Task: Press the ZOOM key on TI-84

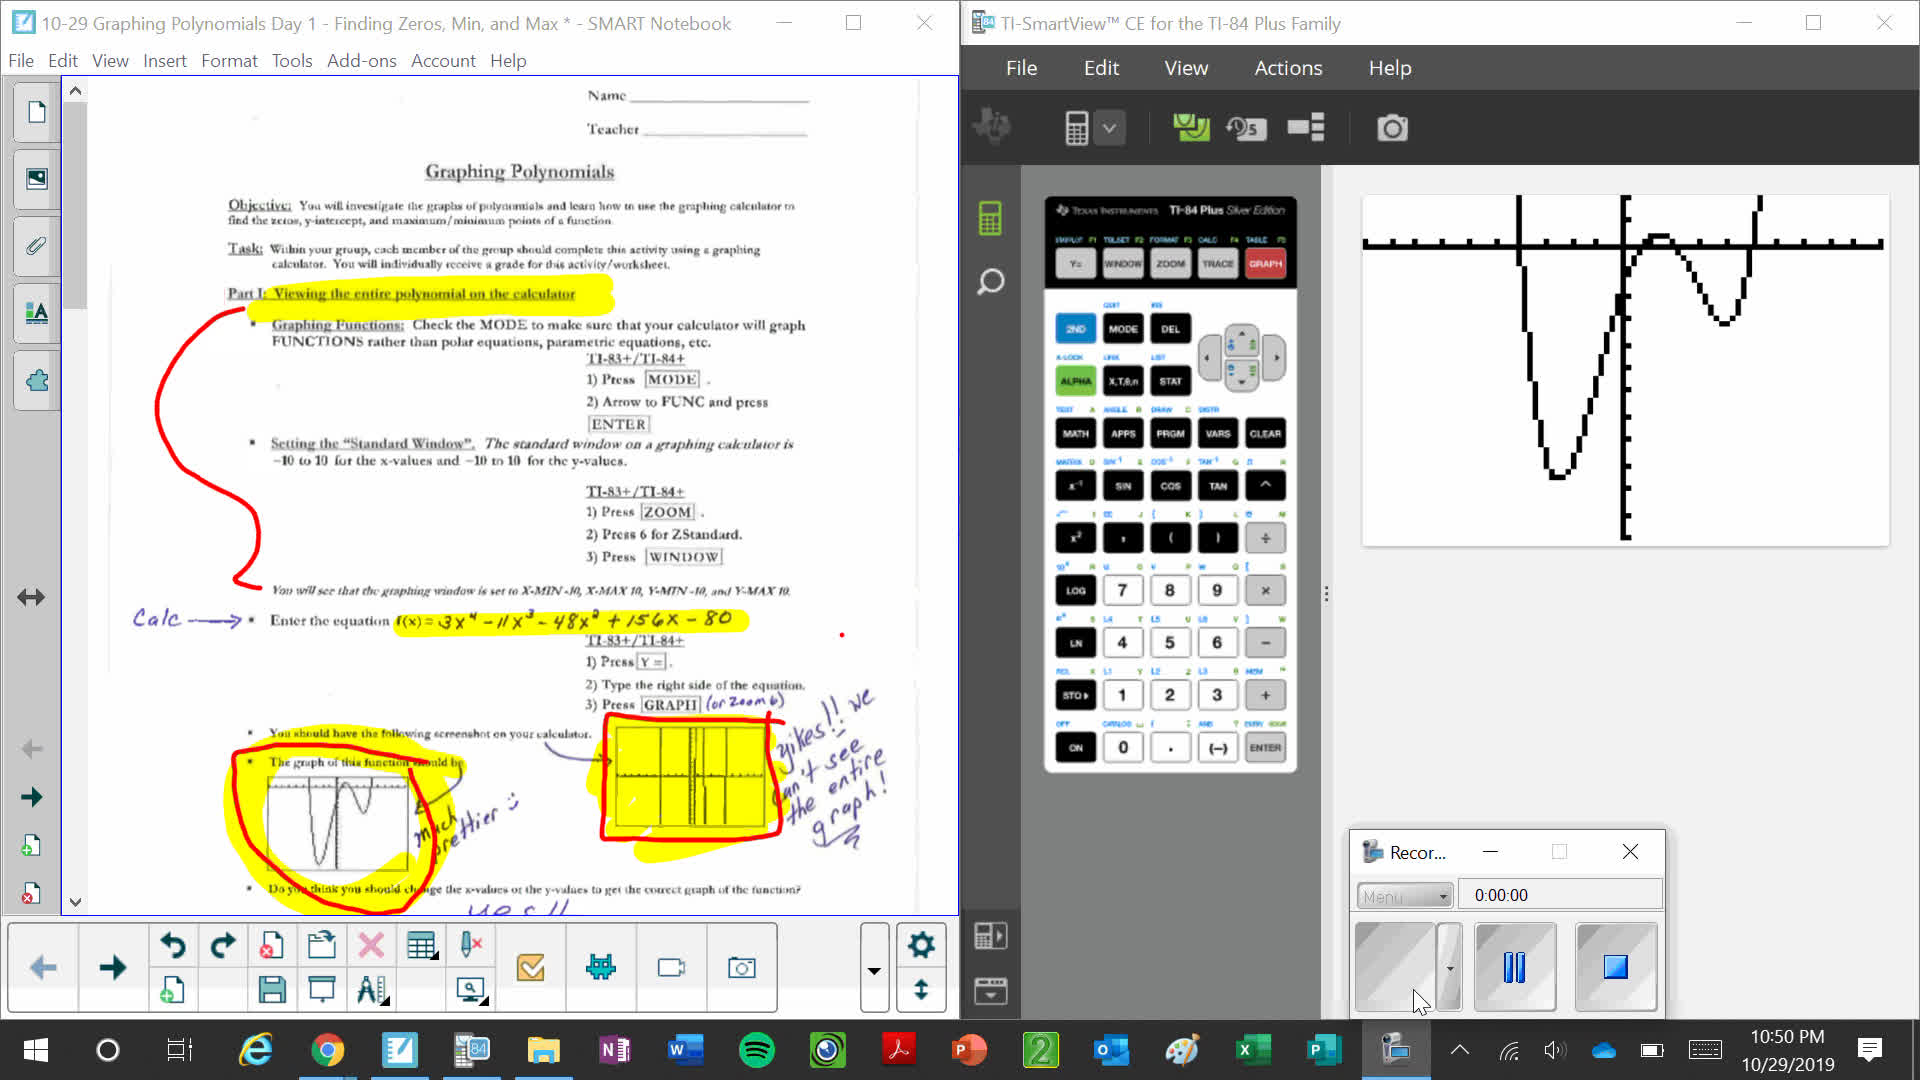Action: point(1170,264)
